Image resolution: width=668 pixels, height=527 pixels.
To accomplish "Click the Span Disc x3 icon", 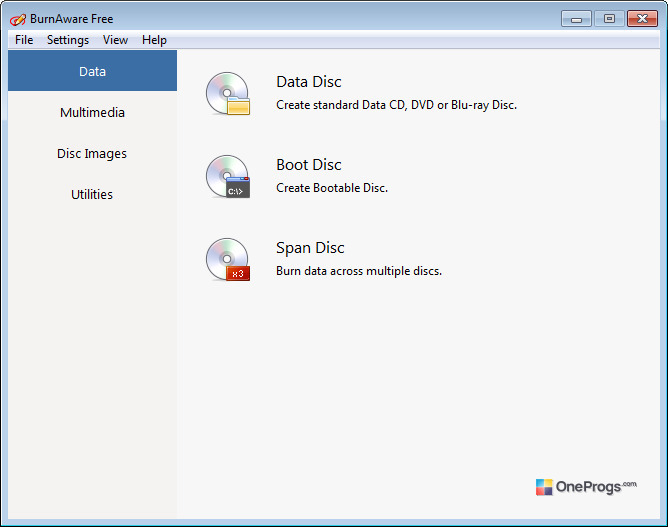I will coord(228,259).
